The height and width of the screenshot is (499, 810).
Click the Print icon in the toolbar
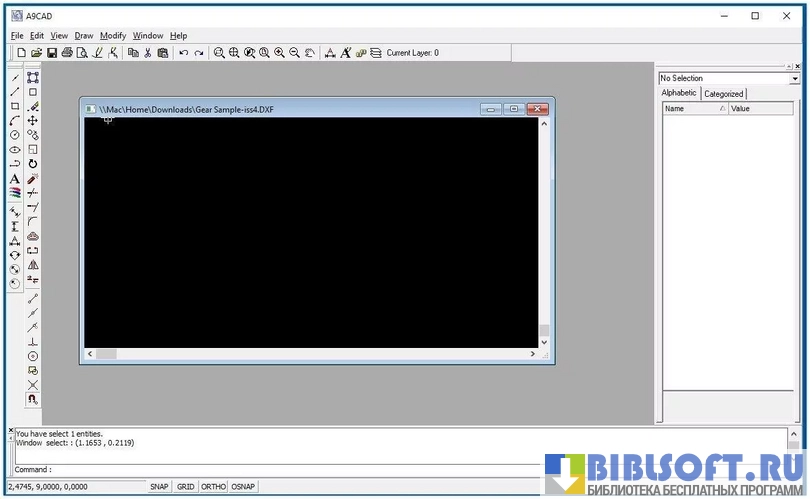[x=67, y=53]
